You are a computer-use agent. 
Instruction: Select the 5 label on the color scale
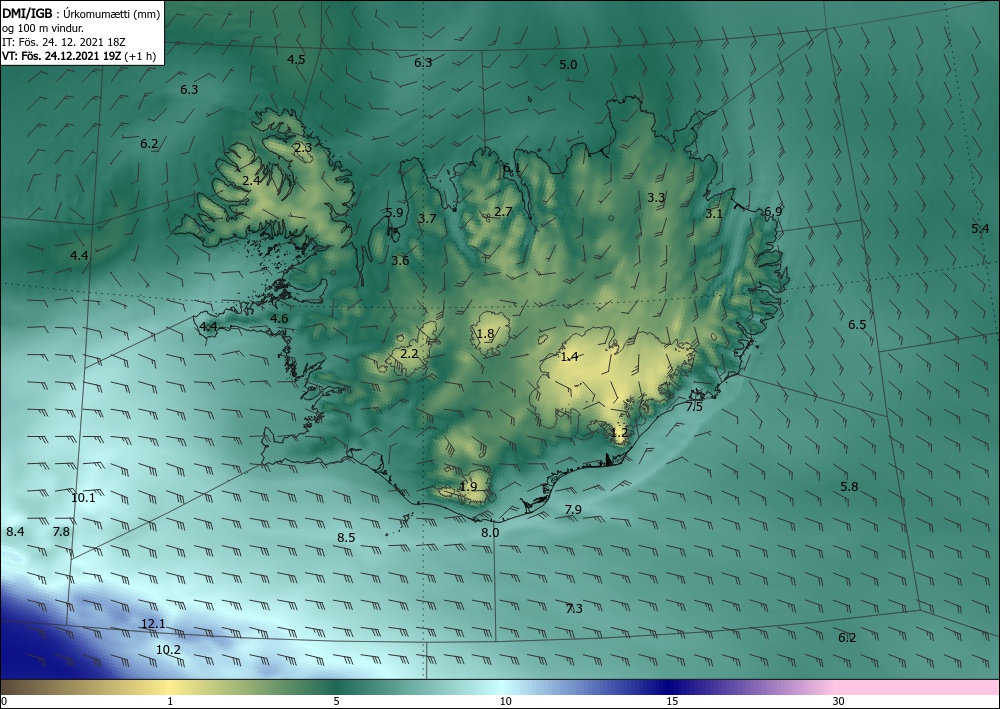[336, 701]
